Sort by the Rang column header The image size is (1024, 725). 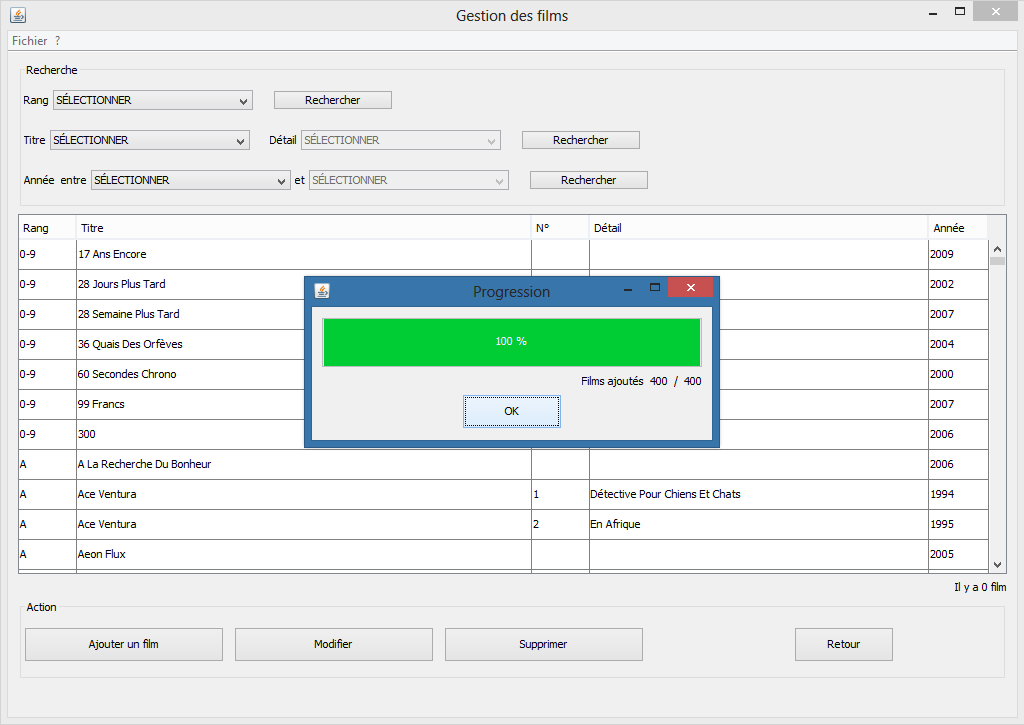click(x=47, y=228)
